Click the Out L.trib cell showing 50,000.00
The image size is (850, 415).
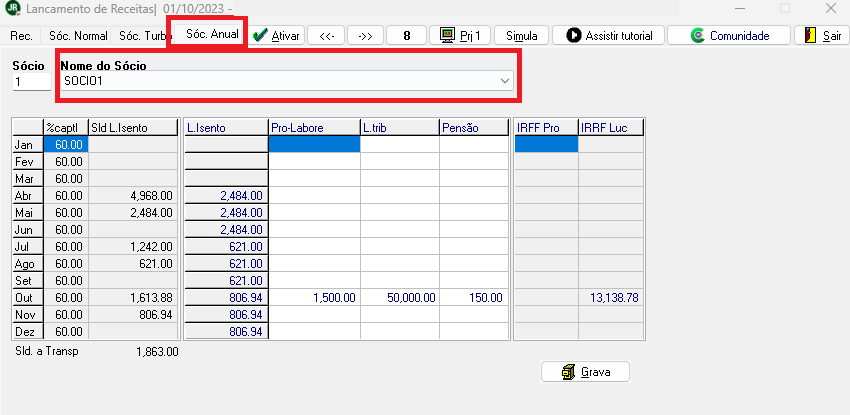coord(399,298)
